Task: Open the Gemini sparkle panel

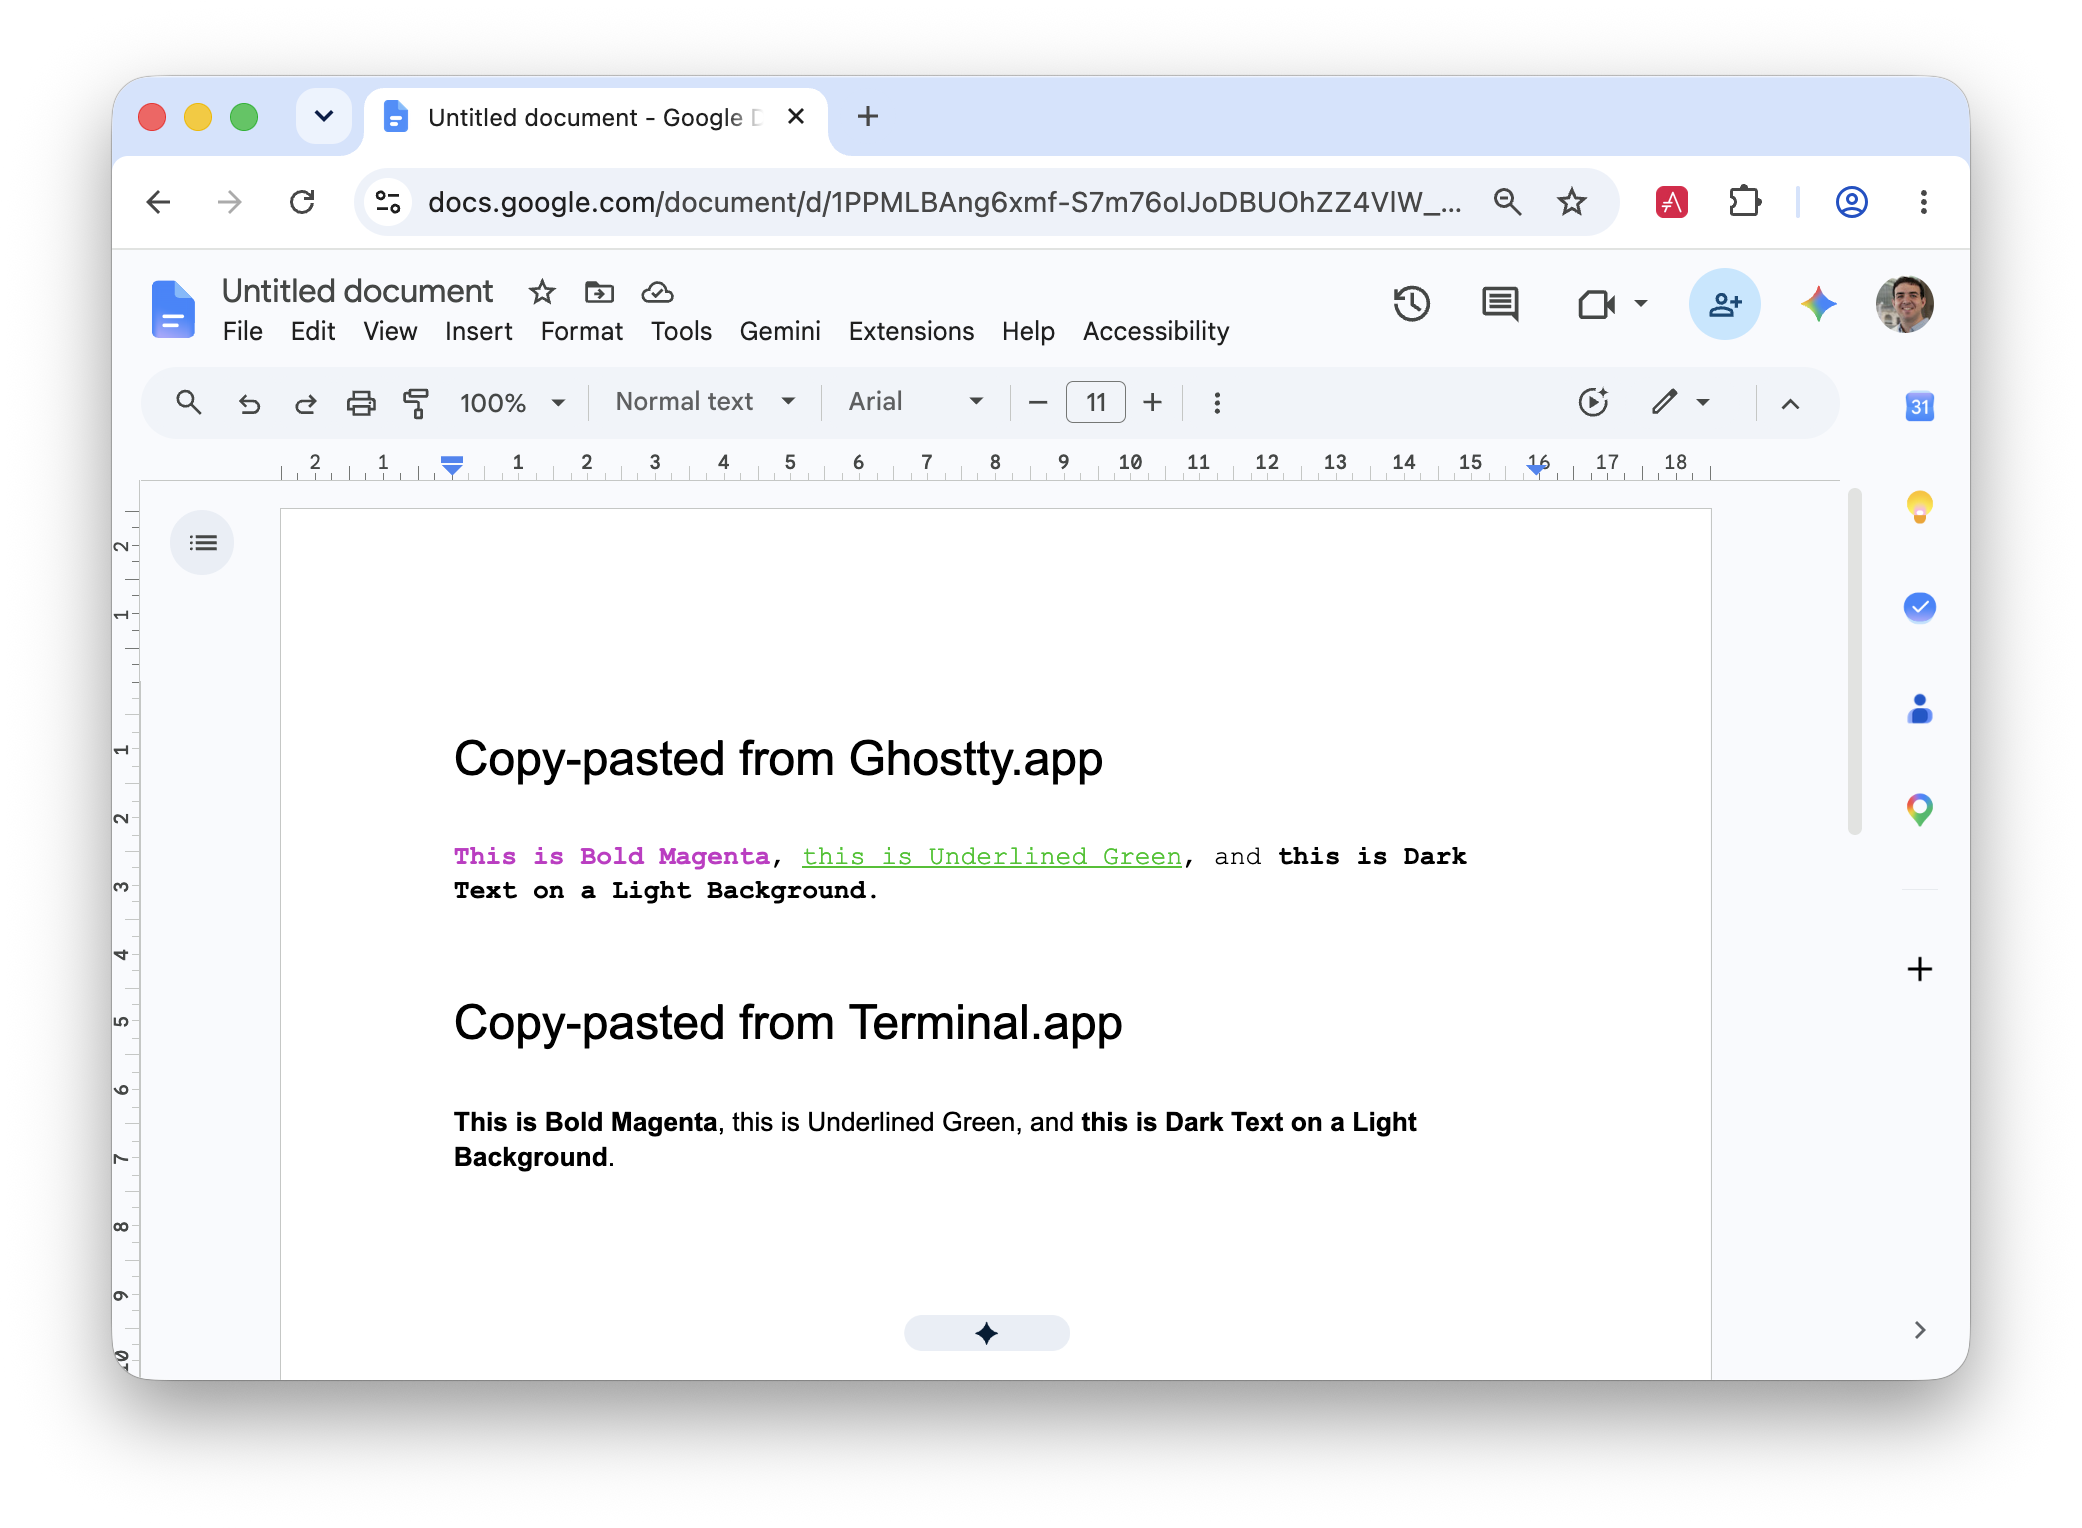Action: [x=1818, y=304]
